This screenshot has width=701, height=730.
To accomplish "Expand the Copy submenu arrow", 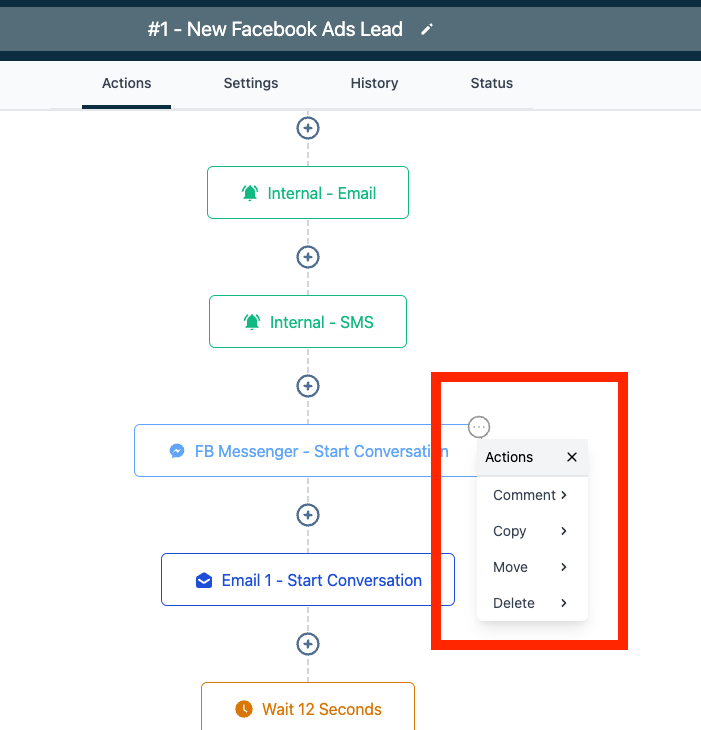I will (x=564, y=531).
